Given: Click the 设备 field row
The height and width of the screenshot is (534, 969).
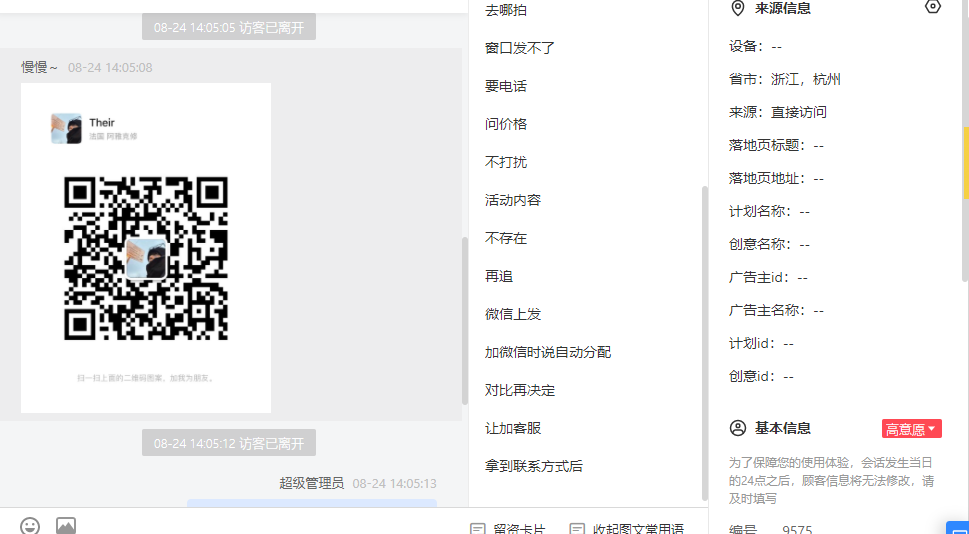Looking at the screenshot, I should point(755,46).
